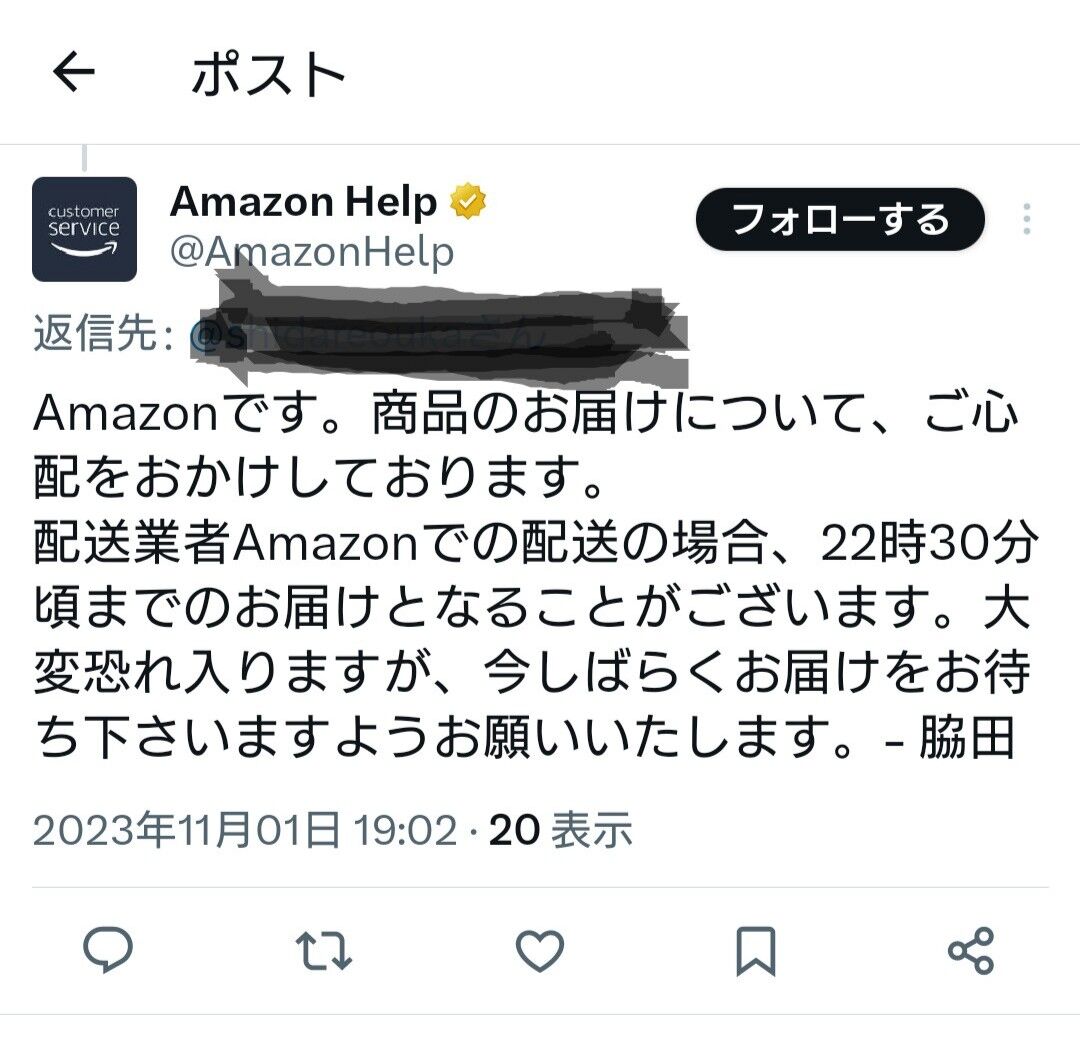Viewport: 1080px width, 1038px height.
Task: Tap the 返信先 reply-to label
Action: (x=103, y=333)
